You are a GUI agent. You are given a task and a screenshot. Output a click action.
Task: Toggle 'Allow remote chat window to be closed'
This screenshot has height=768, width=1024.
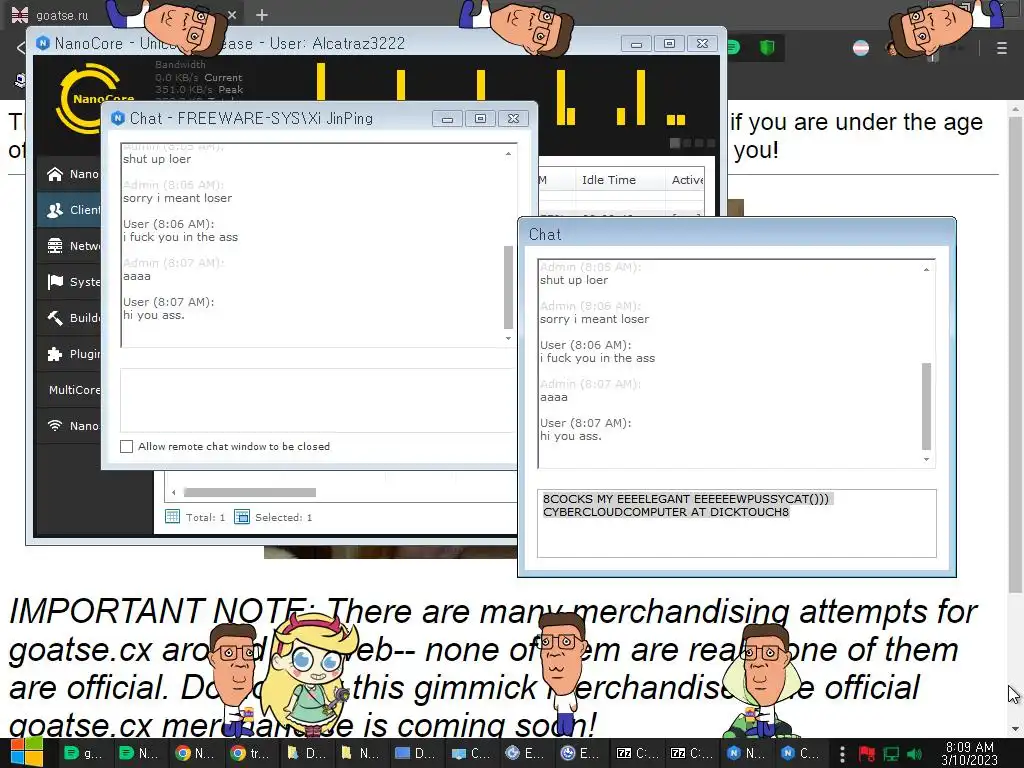tap(127, 446)
